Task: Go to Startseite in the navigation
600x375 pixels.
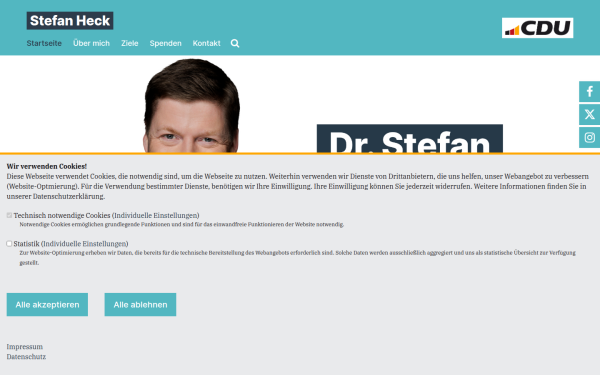Action: coord(44,43)
